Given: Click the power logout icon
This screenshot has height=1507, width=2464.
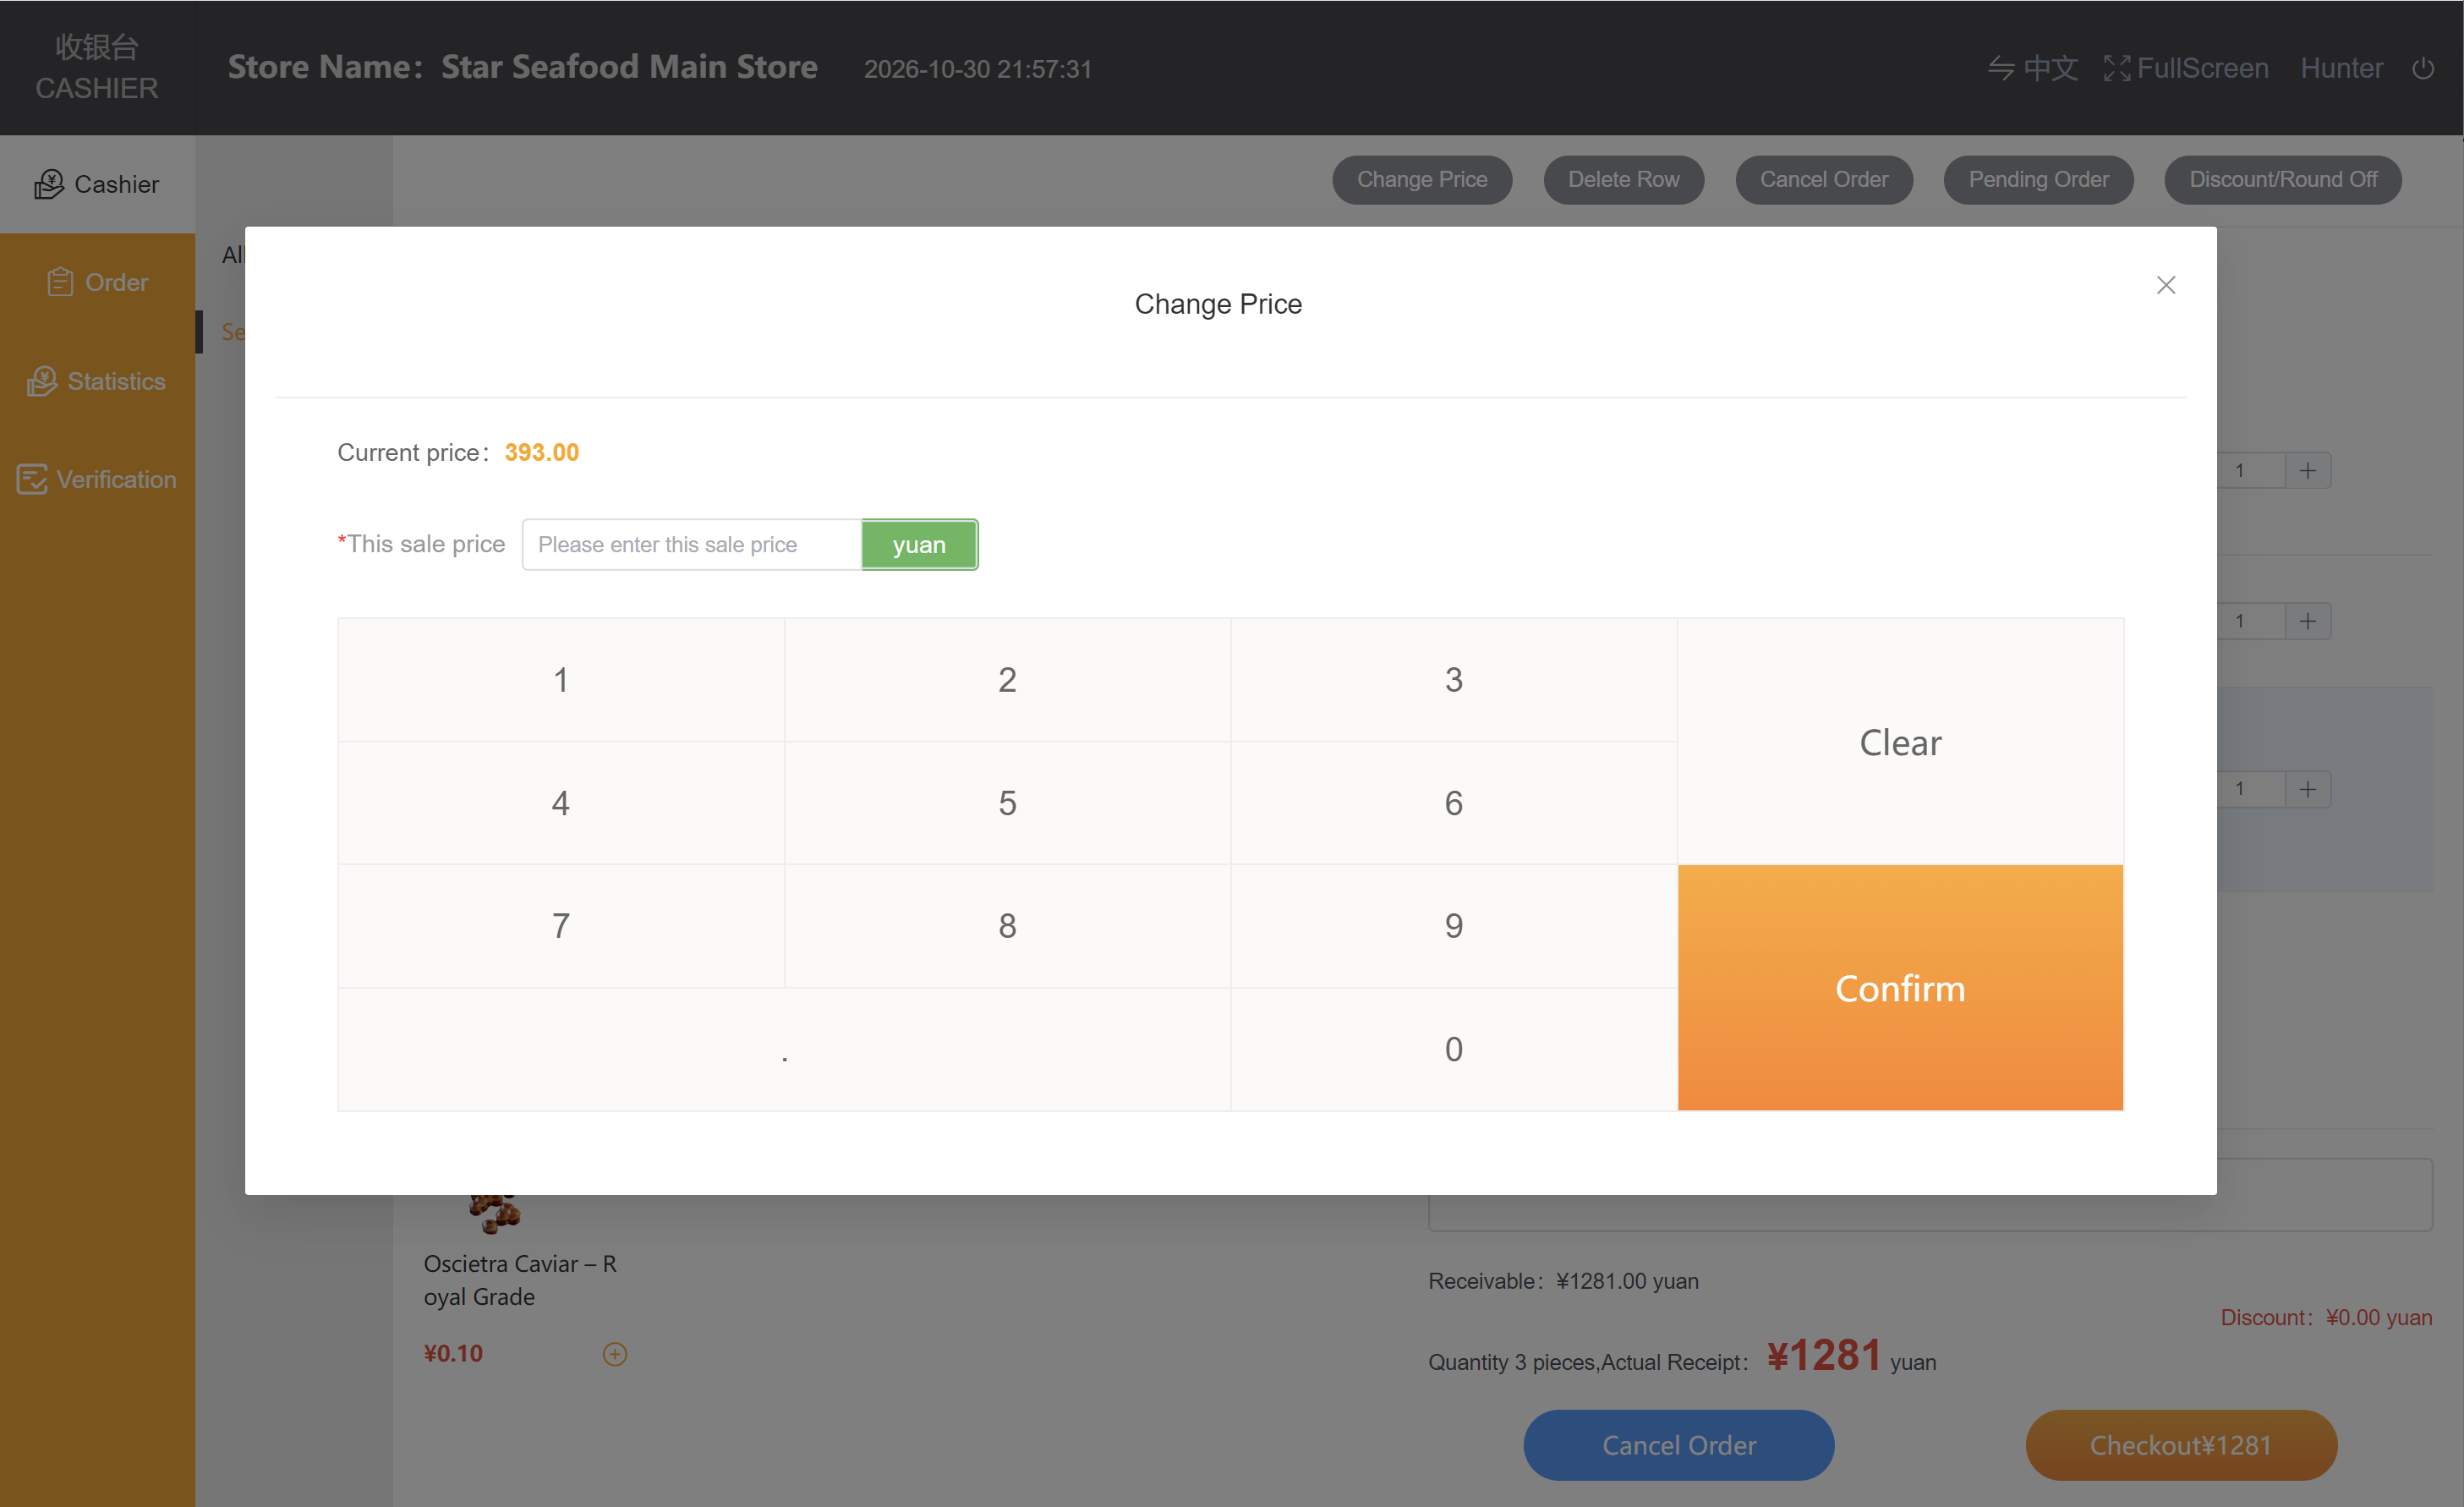Looking at the screenshot, I should [2423, 68].
